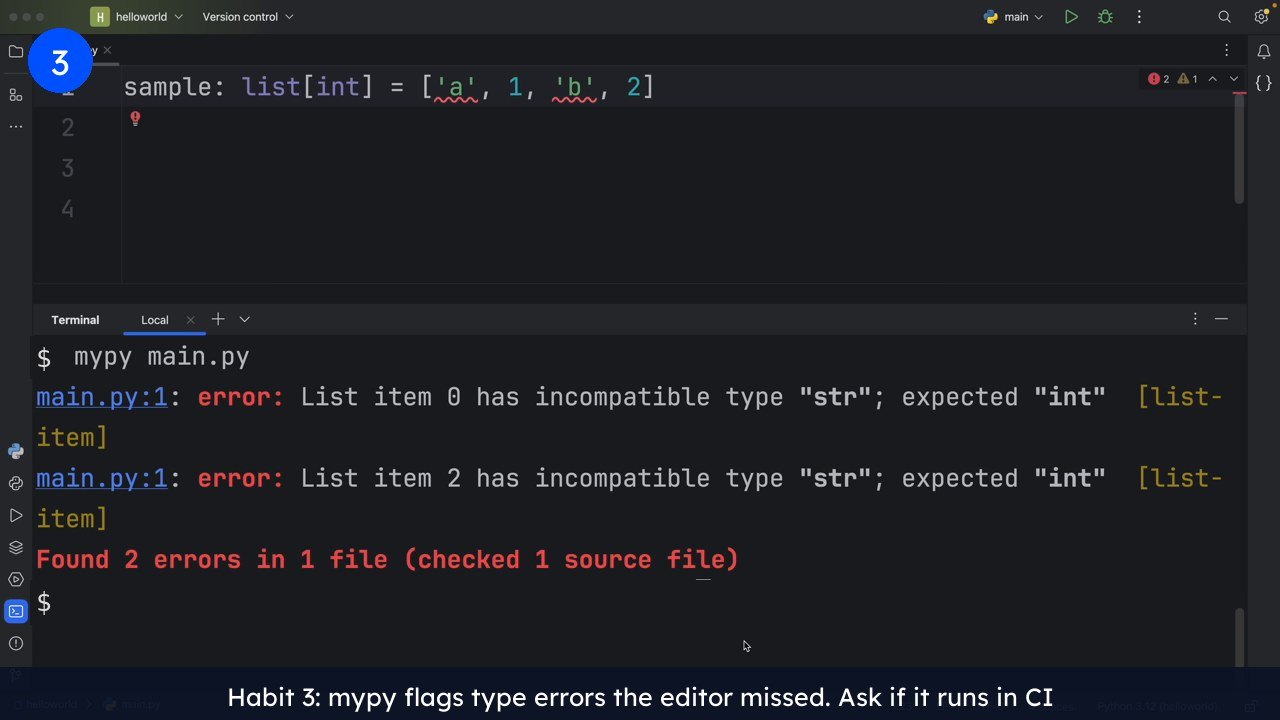Open the Run tool window triangle icon in the left sidebar
The height and width of the screenshot is (720, 1280).
coord(15,515)
